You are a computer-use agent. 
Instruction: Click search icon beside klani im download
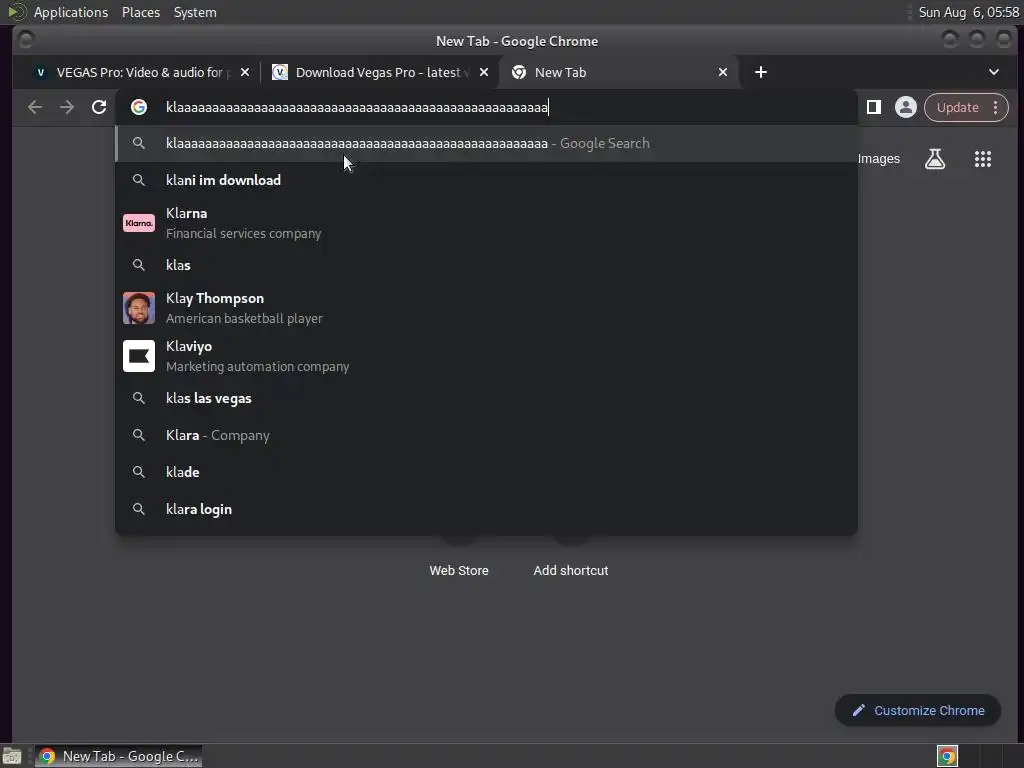click(x=139, y=180)
